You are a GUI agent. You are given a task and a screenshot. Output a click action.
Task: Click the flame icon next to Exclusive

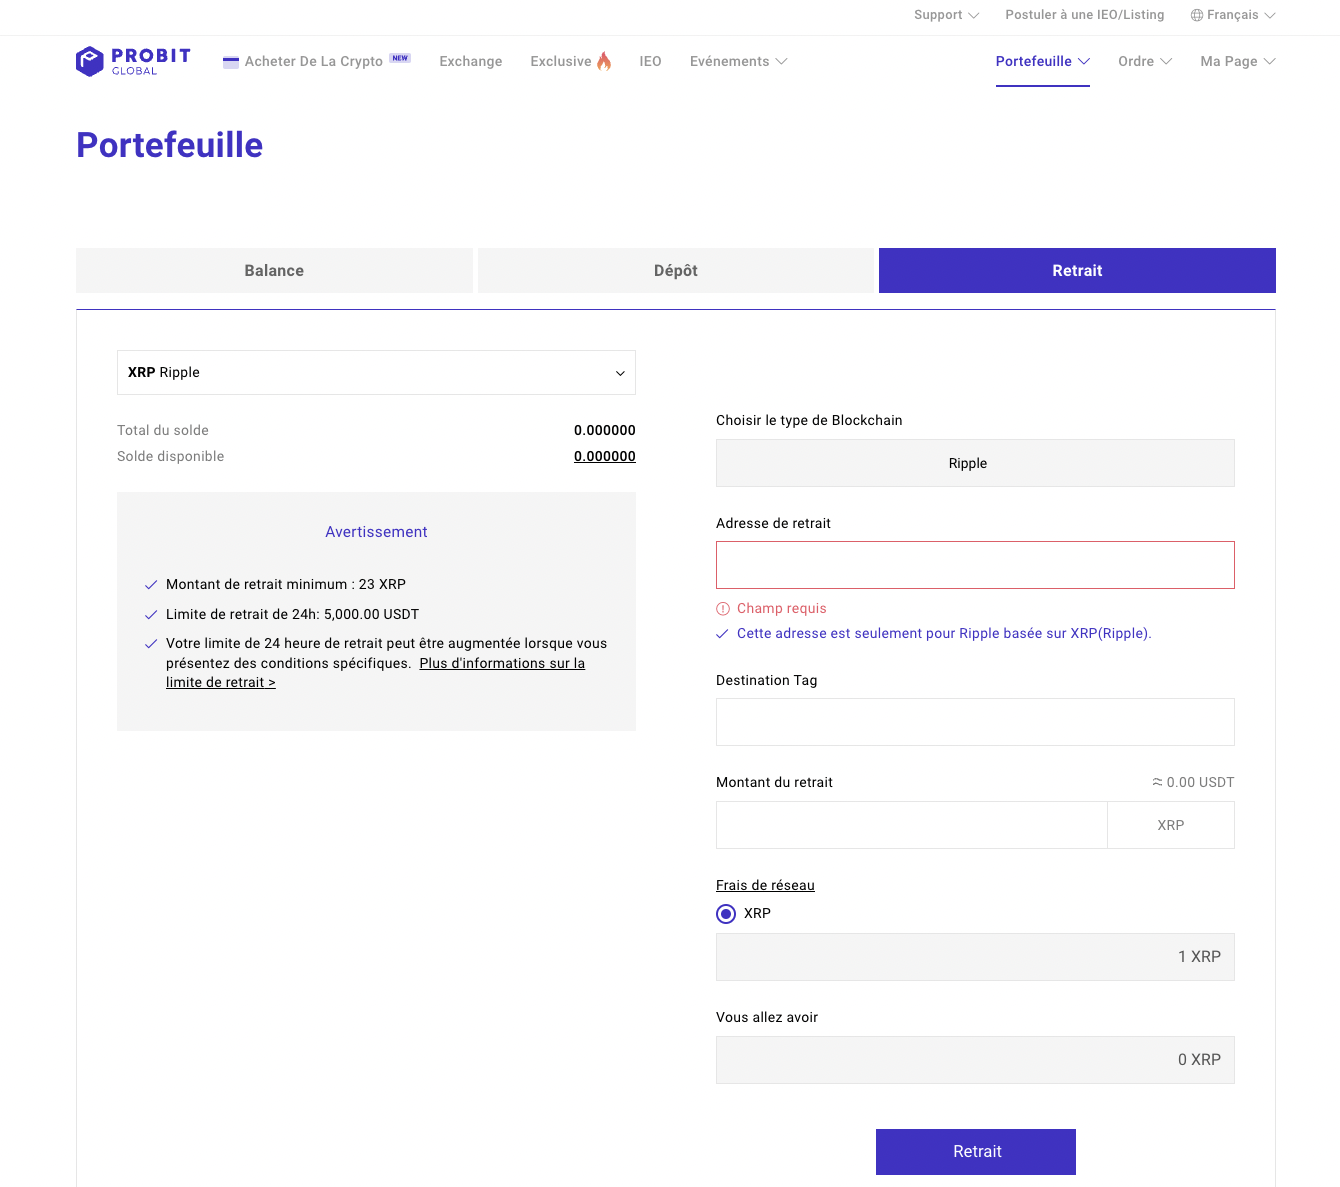click(604, 61)
